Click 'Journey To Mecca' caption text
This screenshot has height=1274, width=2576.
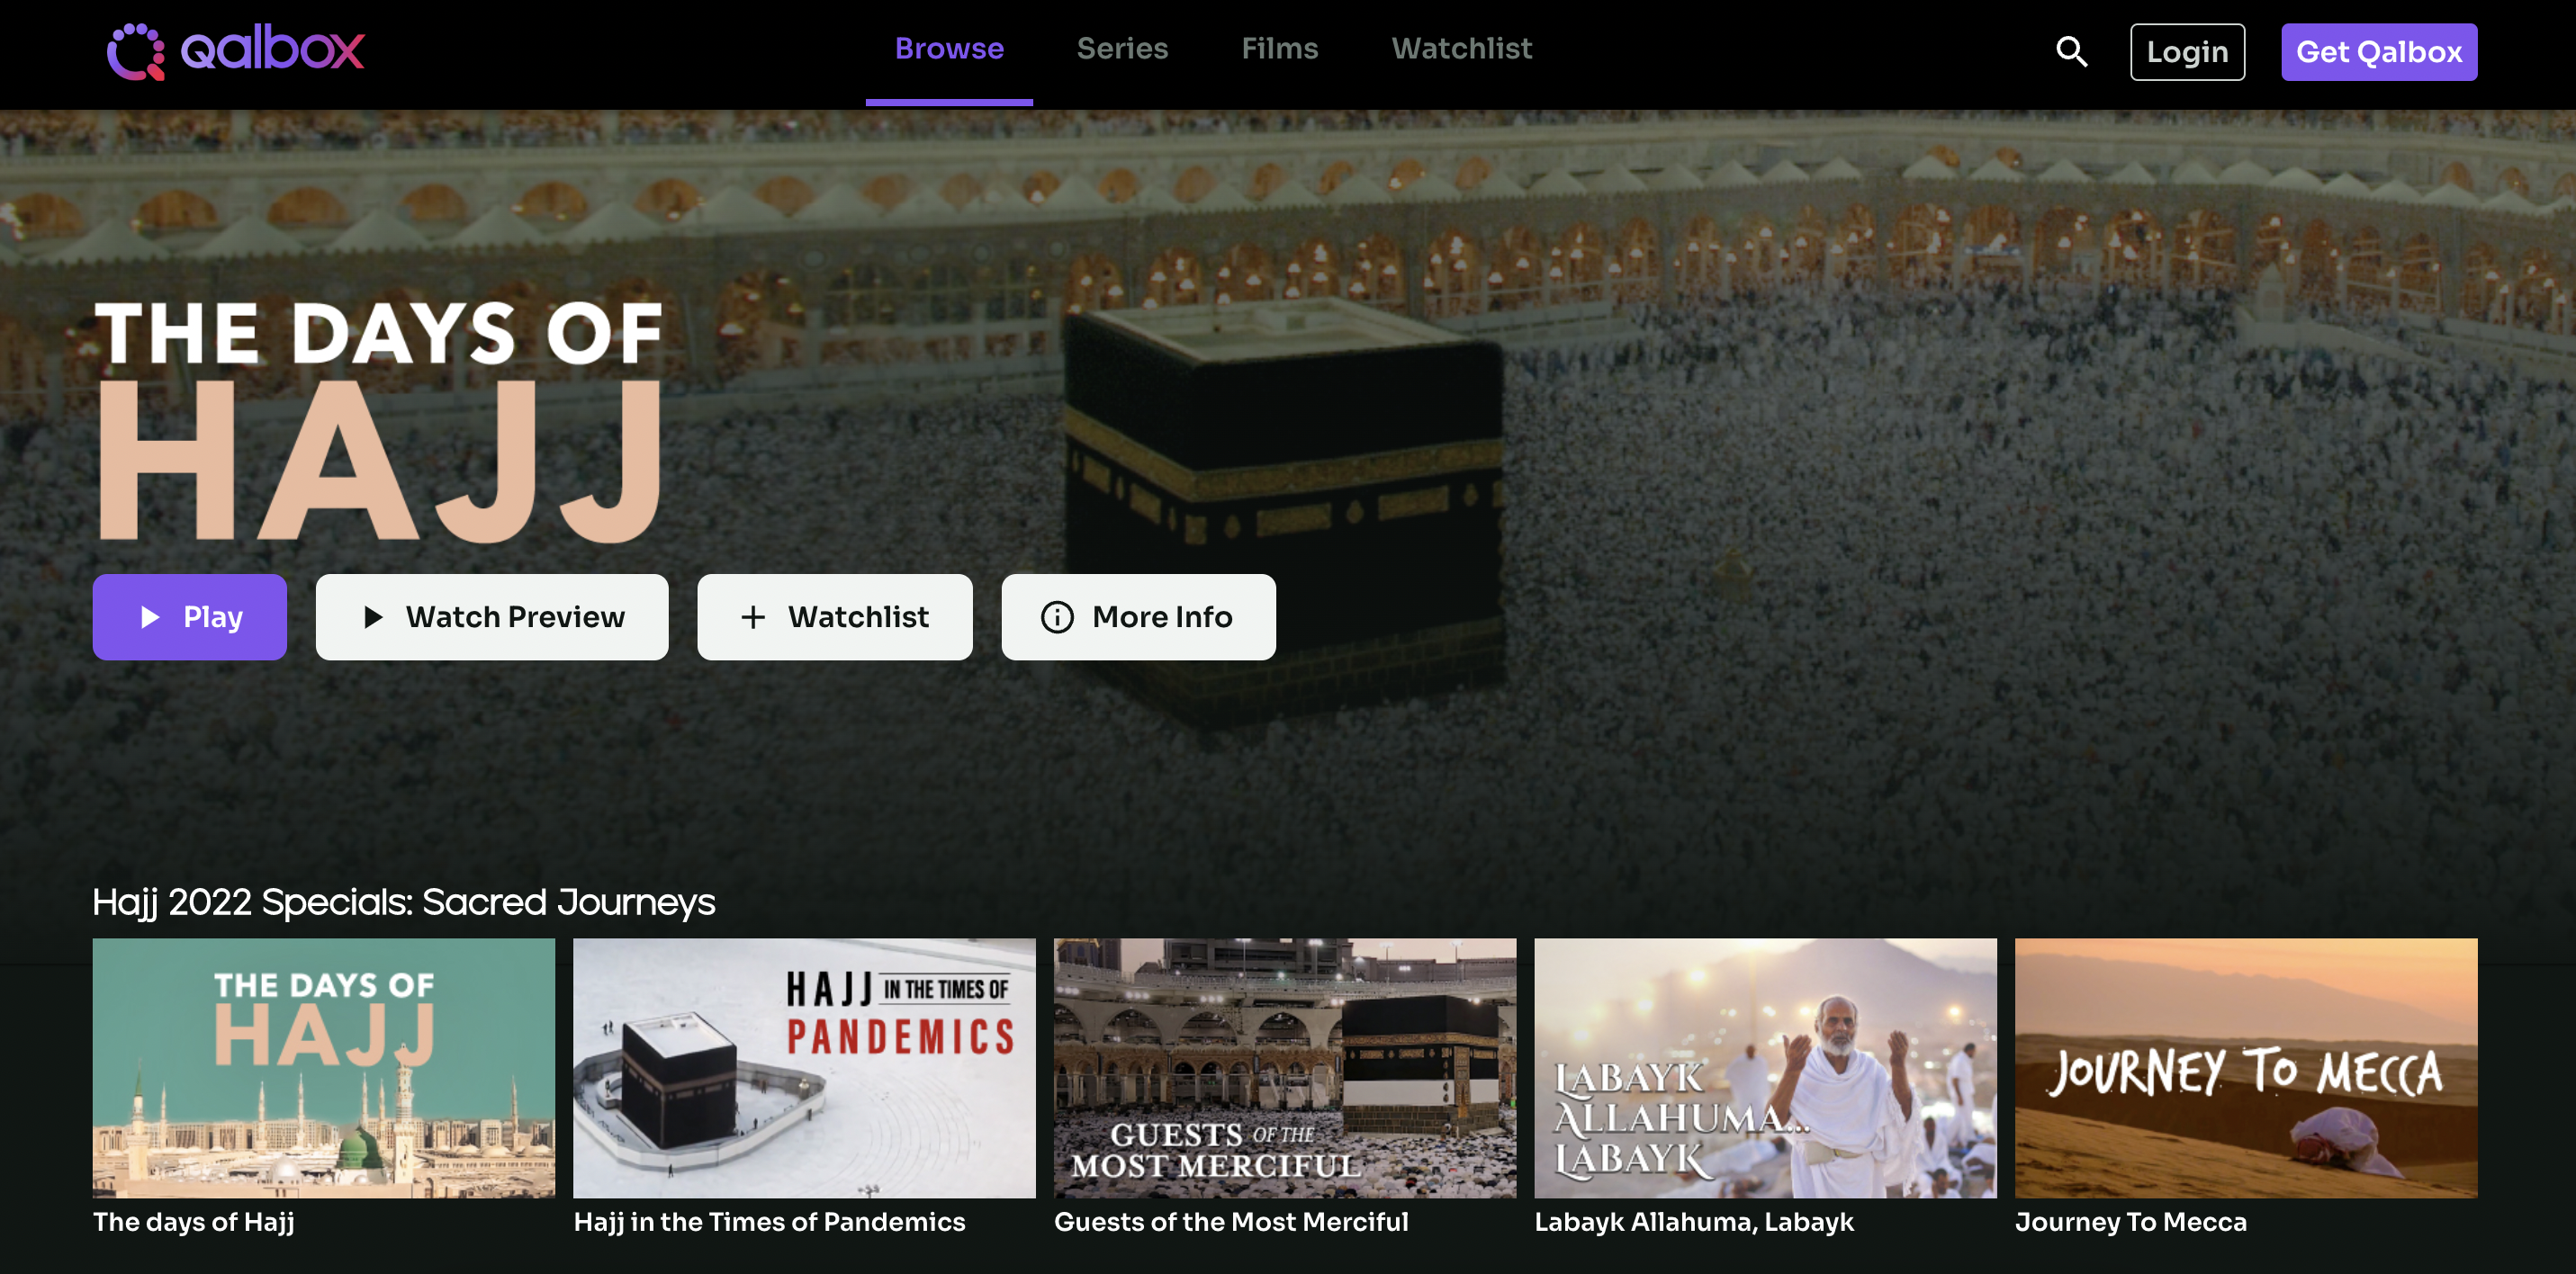[x=2130, y=1222]
